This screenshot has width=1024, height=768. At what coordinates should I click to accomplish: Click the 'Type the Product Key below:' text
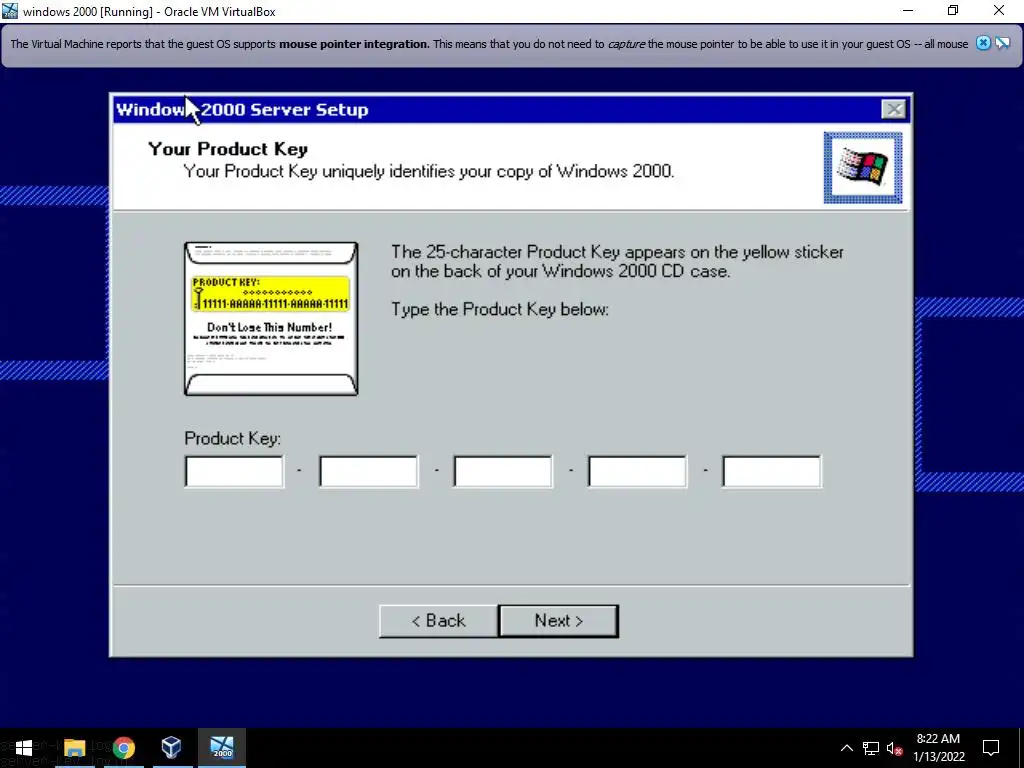(500, 309)
